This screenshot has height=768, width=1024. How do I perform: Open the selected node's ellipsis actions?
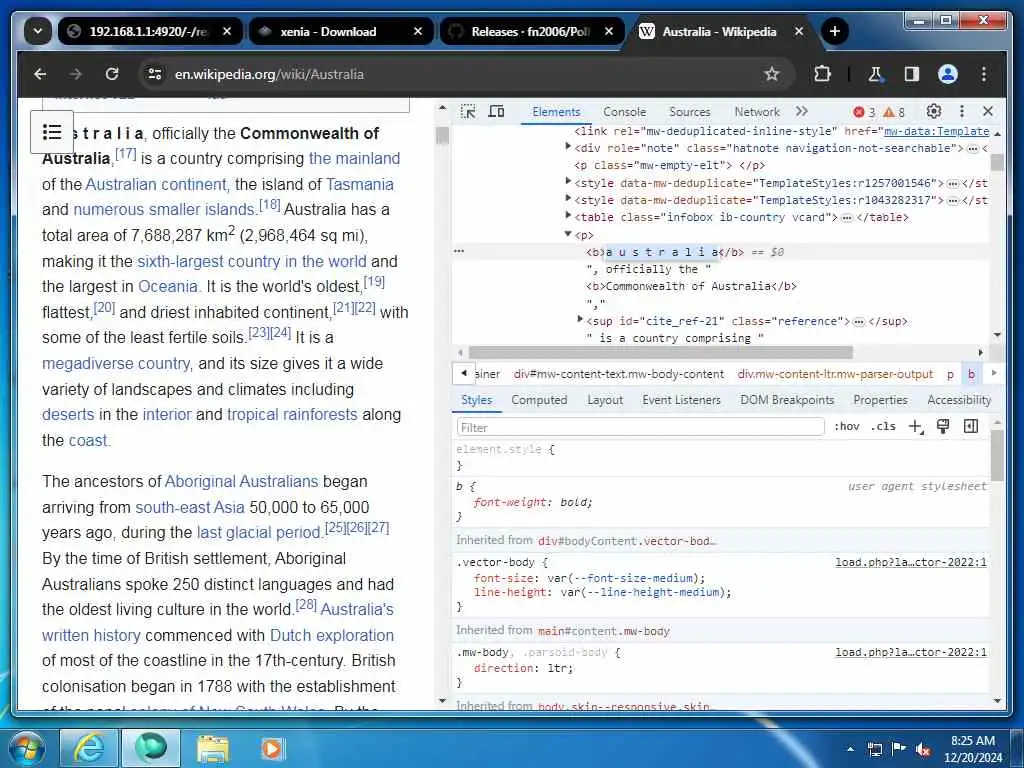(459, 251)
